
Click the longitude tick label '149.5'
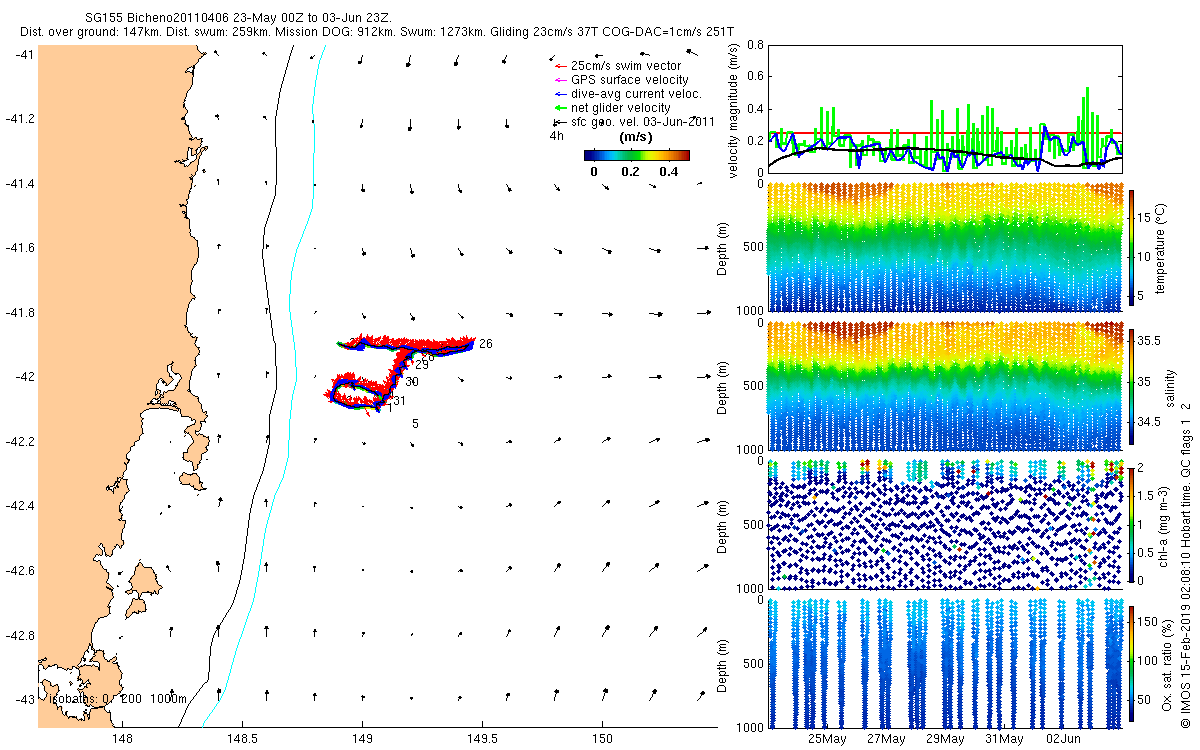483,740
